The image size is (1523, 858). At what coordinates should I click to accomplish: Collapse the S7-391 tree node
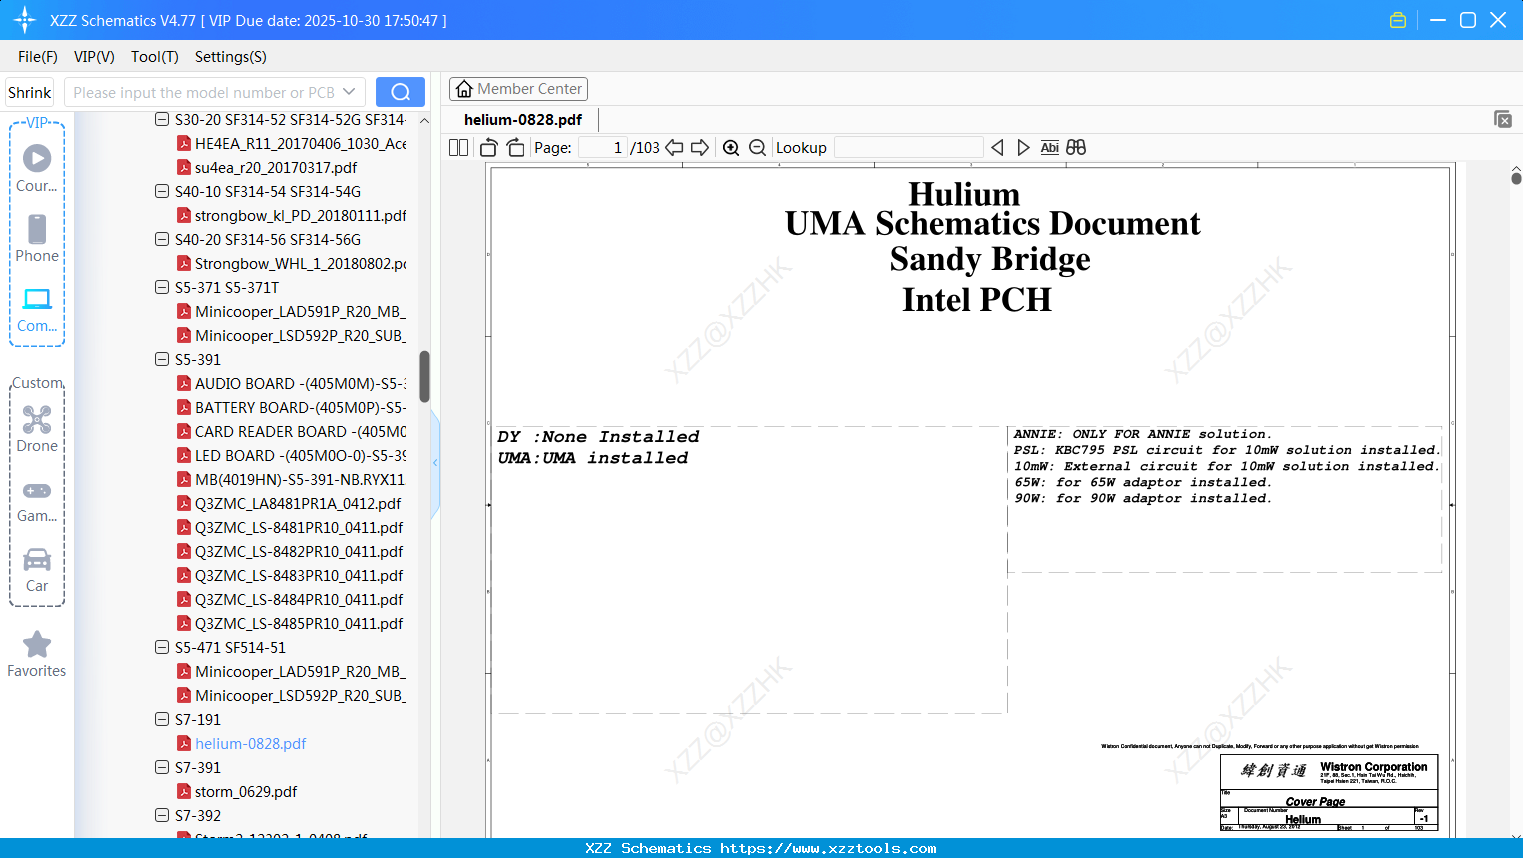162,767
